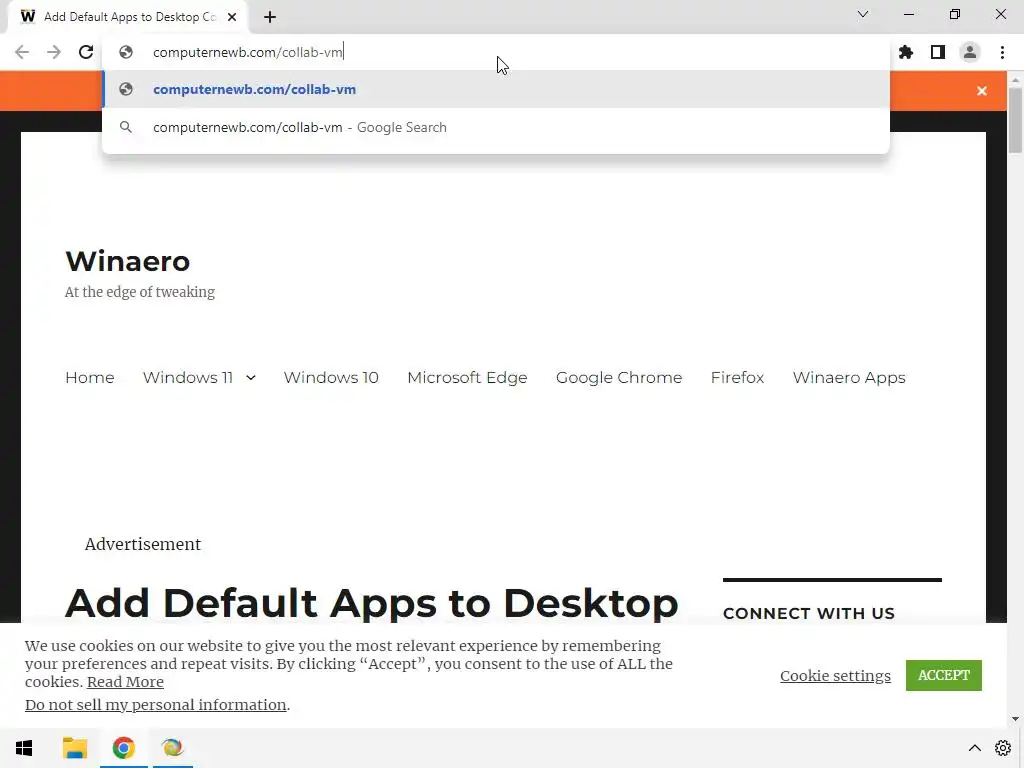Open the Windows 11 menu item
The width and height of the screenshot is (1024, 768).
click(188, 377)
